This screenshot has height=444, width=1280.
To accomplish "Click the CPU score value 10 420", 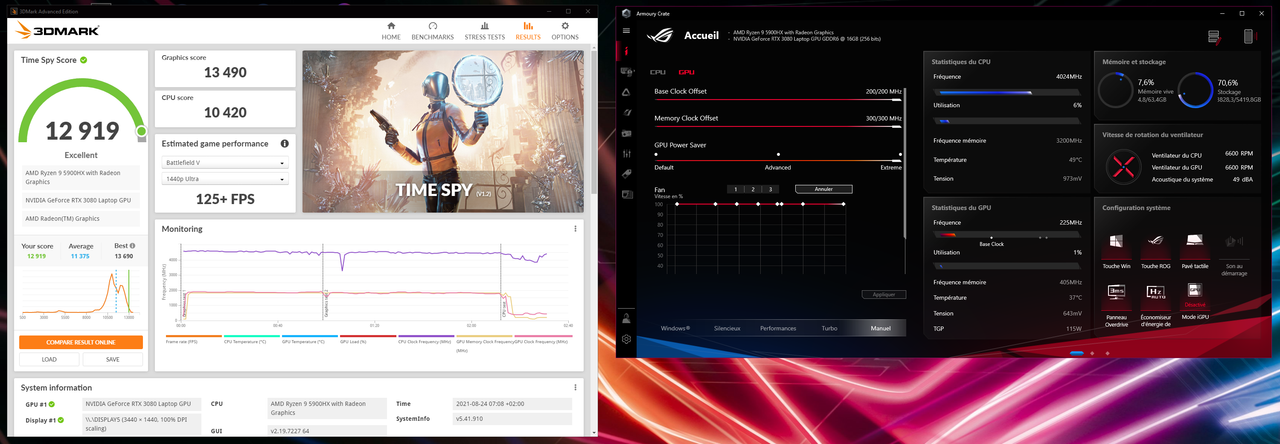I will click(225, 112).
